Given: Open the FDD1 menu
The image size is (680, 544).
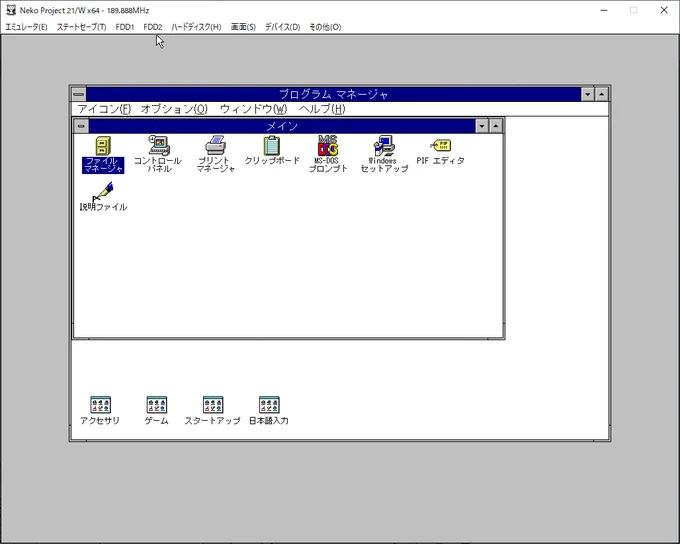Looking at the screenshot, I should tap(125, 27).
